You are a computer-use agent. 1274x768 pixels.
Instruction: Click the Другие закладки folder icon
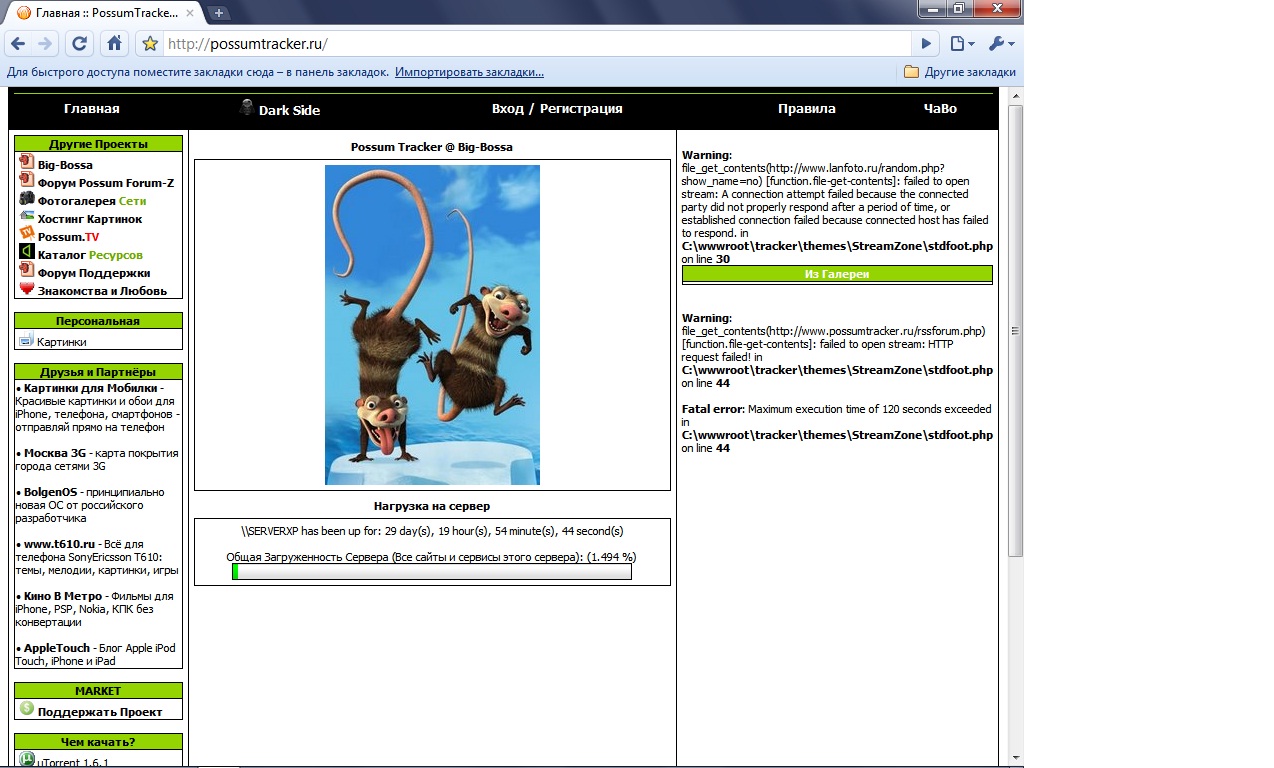[911, 72]
